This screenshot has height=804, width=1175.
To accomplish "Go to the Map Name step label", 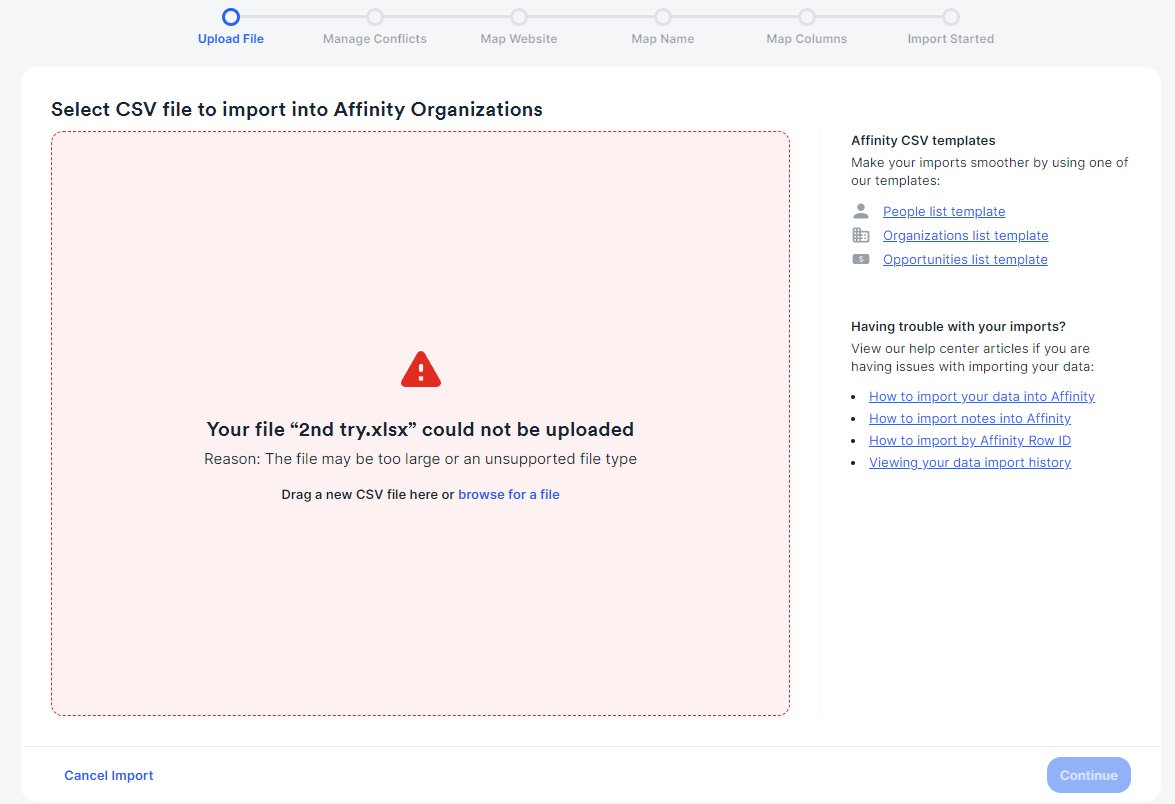I will coord(662,39).
